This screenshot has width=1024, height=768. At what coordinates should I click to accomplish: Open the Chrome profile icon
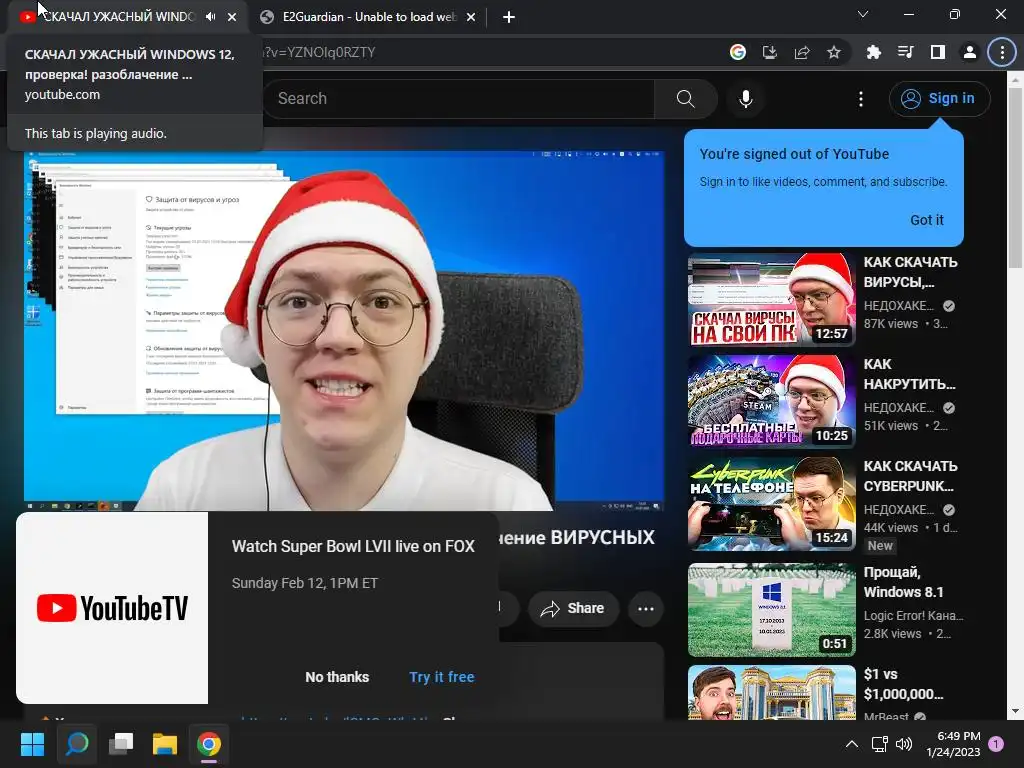(x=970, y=52)
